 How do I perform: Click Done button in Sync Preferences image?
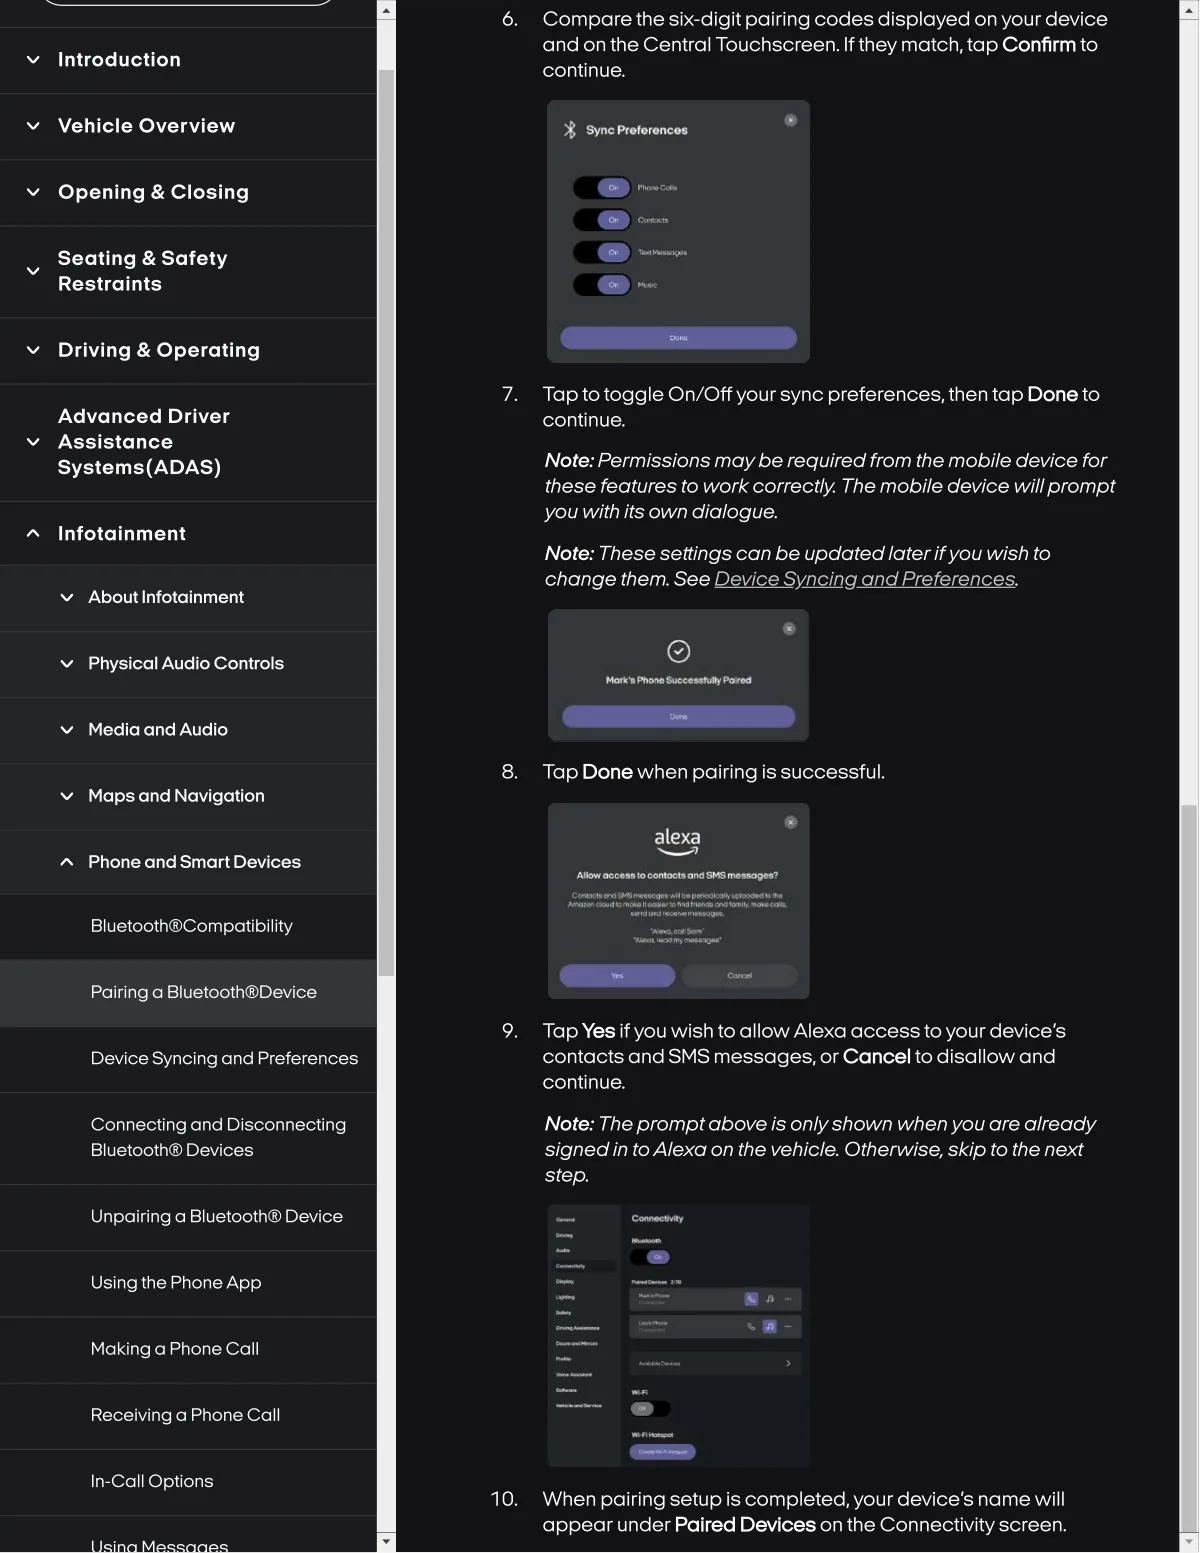[x=678, y=338]
